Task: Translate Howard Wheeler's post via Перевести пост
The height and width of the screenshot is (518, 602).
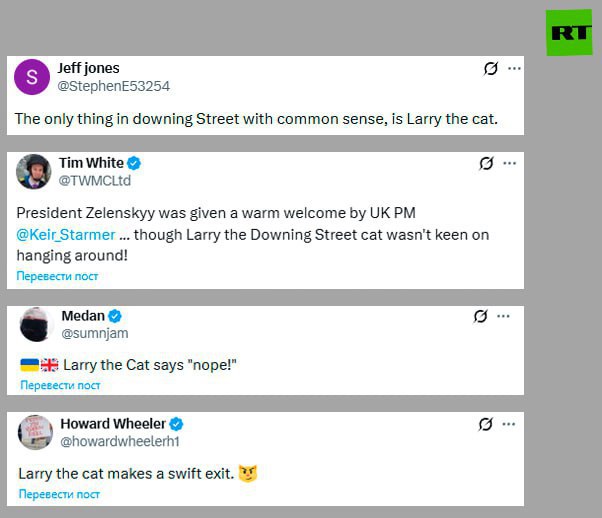Action: 59,494
